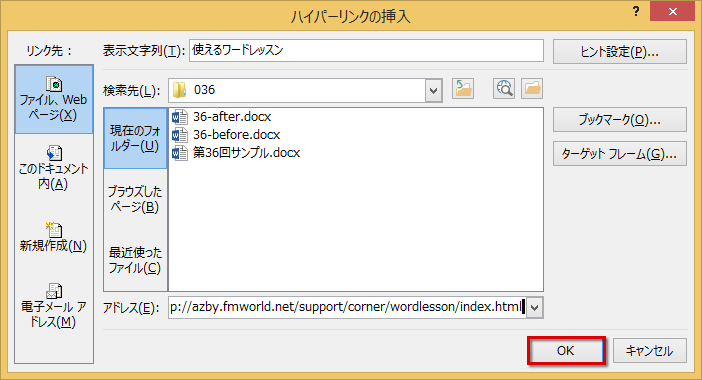Screen dimensions: 702x380
Task: Open ヒント設定 dialog
Action: pyautogui.click(x=620, y=52)
